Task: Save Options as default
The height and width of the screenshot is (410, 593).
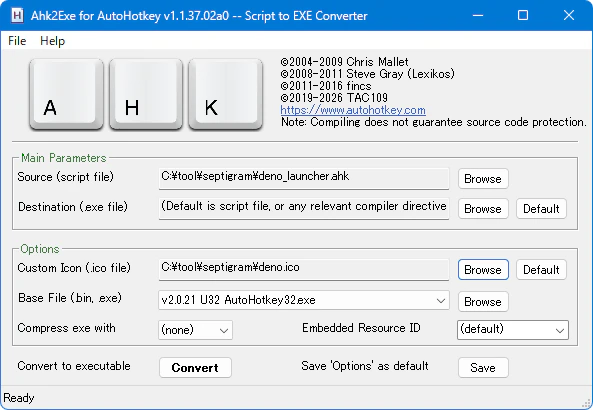Action: tap(483, 368)
